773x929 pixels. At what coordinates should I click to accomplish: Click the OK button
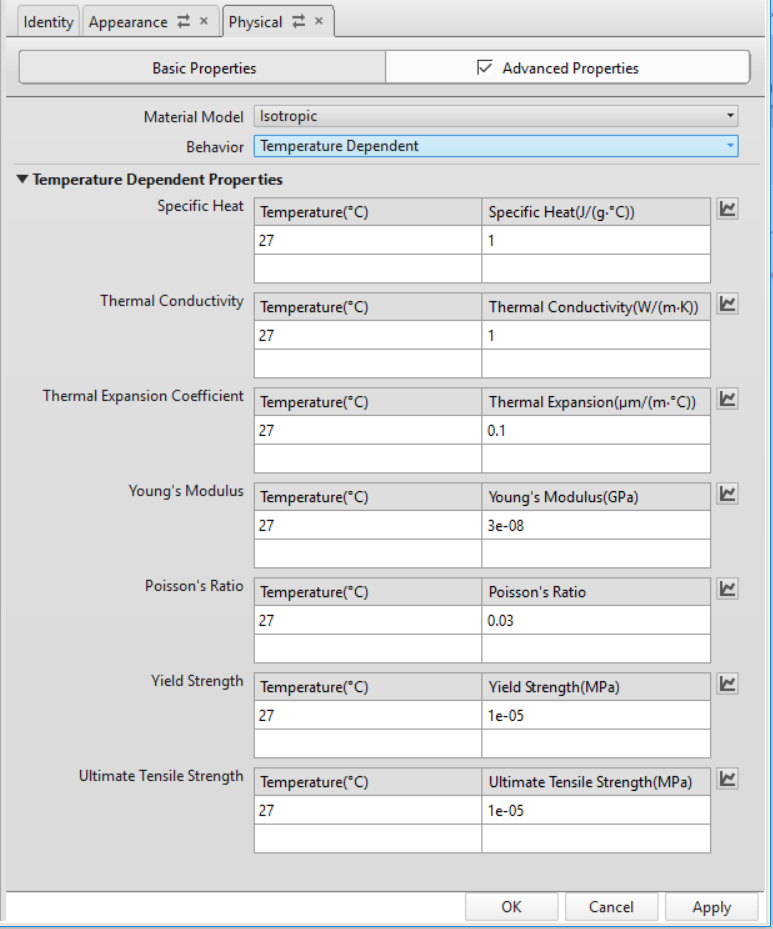tap(511, 907)
